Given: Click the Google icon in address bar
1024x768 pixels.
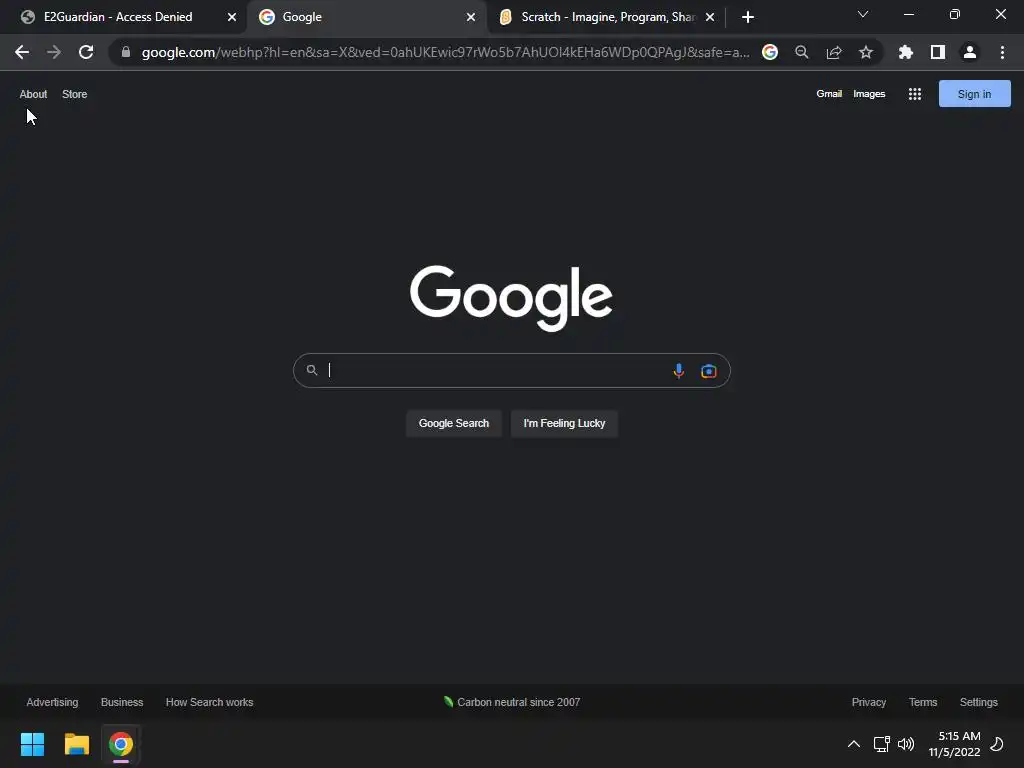Looking at the screenshot, I should click(x=770, y=52).
